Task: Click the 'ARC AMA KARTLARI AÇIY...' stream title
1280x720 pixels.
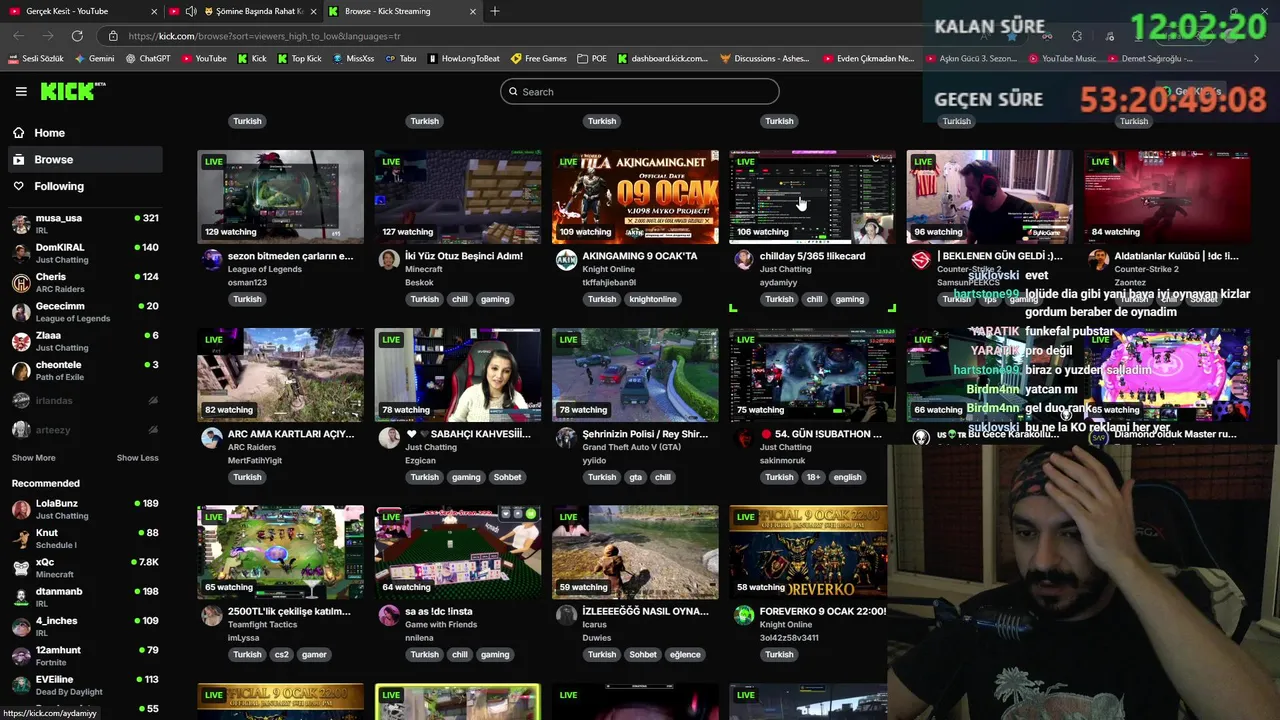Action: pyautogui.click(x=291, y=434)
